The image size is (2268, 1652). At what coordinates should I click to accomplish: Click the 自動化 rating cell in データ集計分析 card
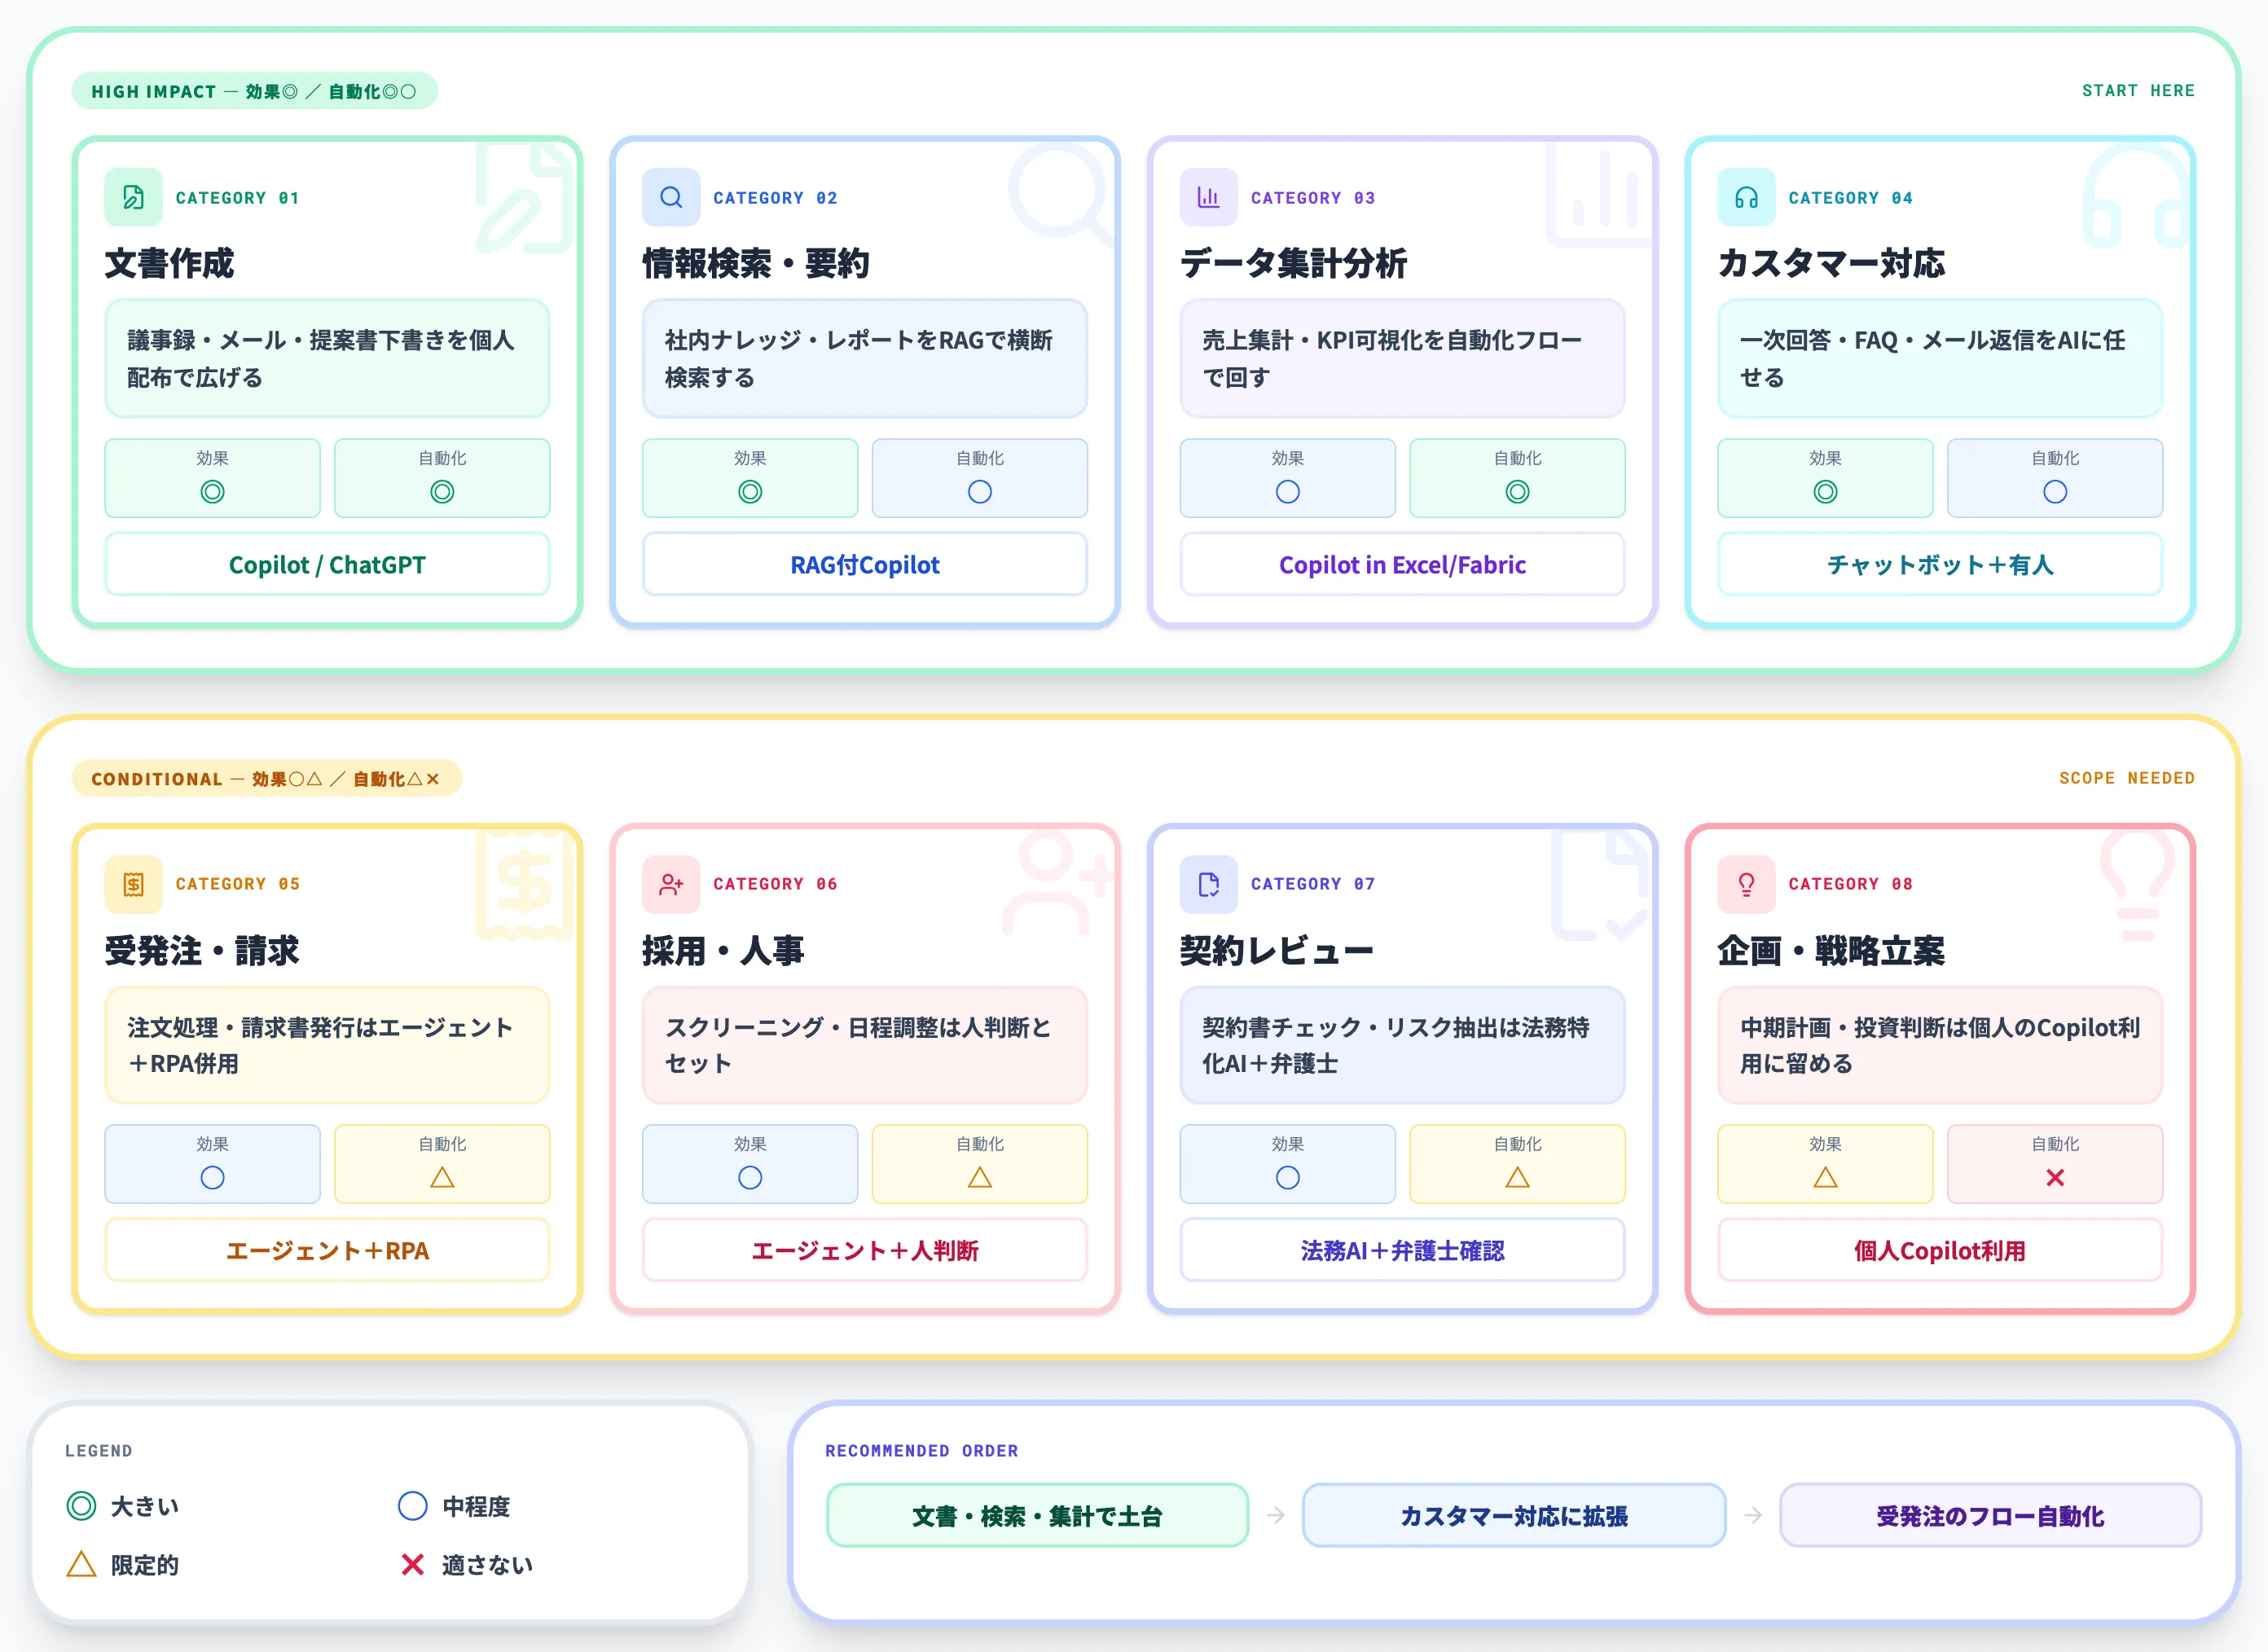tap(1517, 478)
